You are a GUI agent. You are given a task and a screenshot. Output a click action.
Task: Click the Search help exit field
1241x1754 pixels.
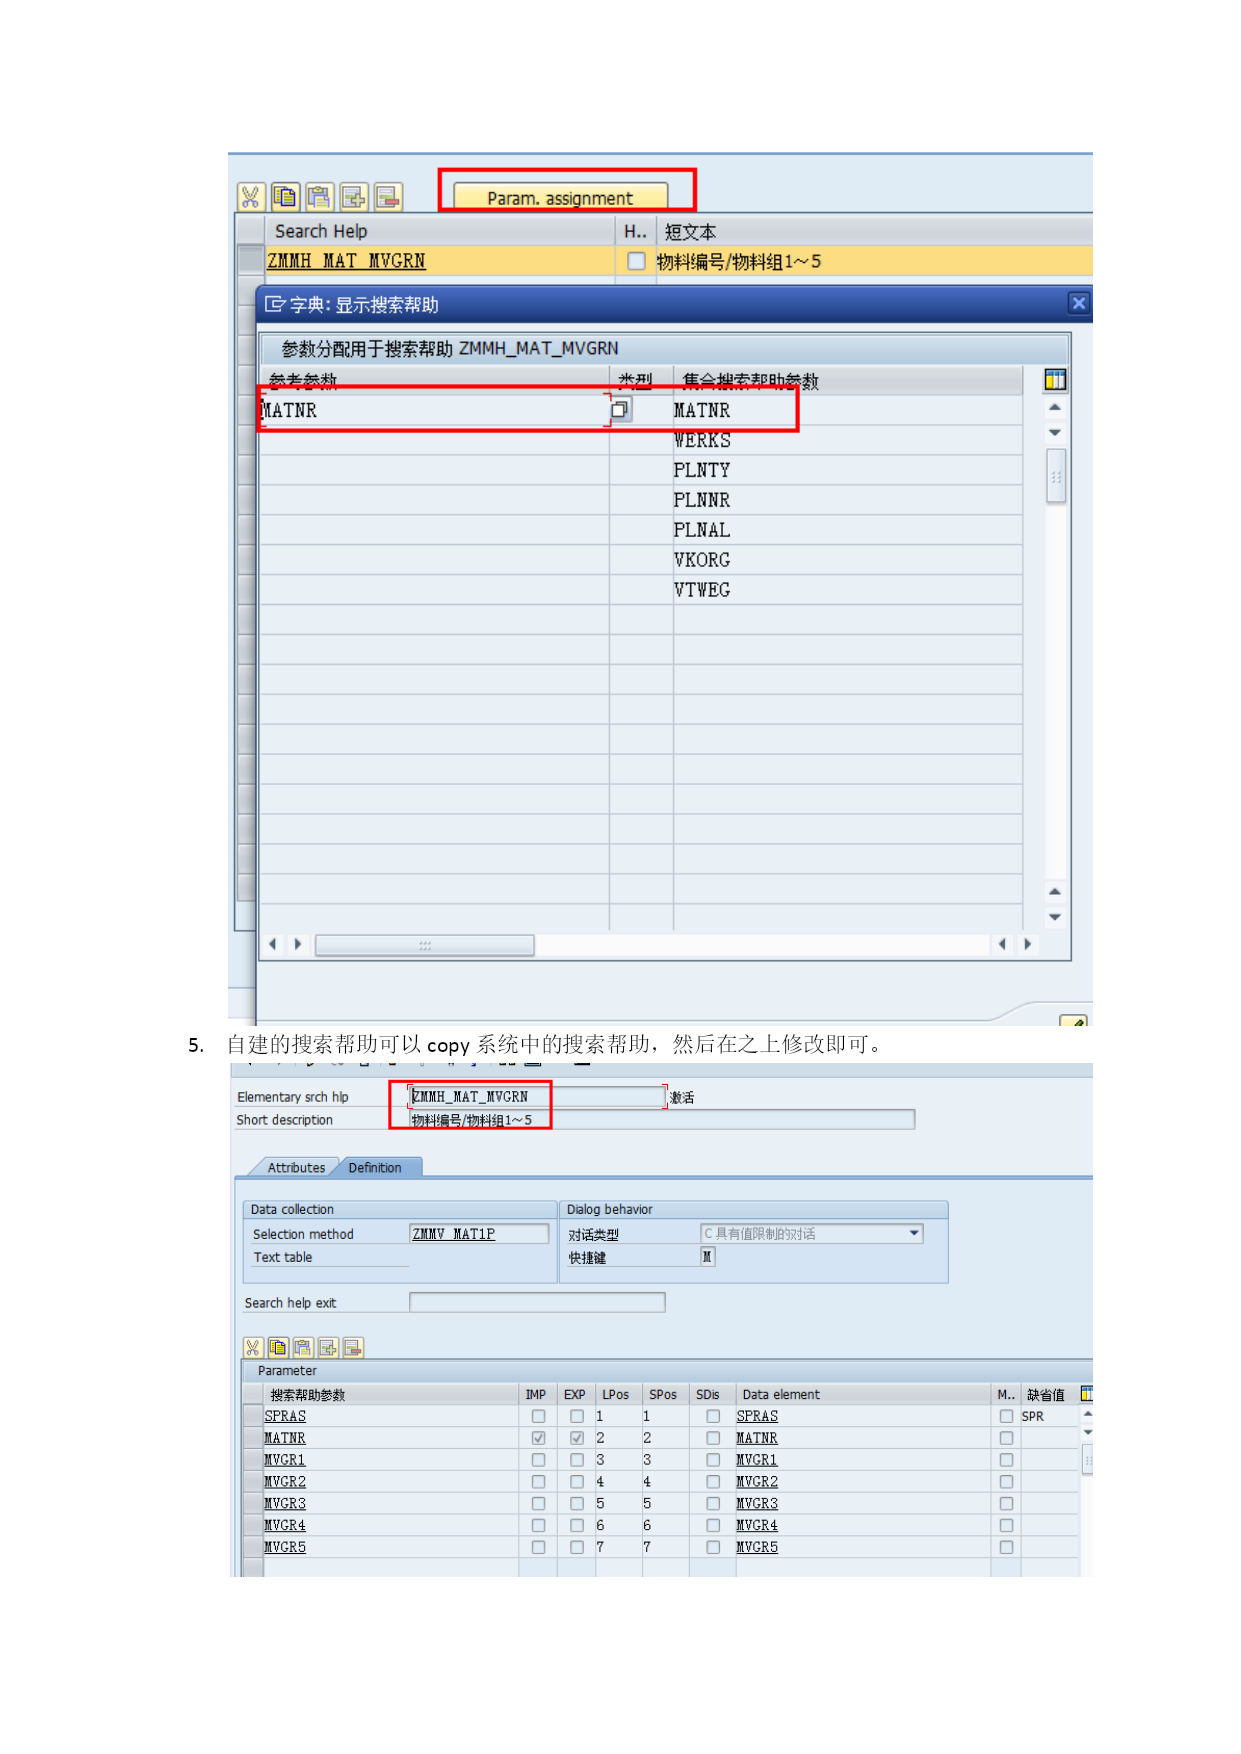tap(537, 1302)
